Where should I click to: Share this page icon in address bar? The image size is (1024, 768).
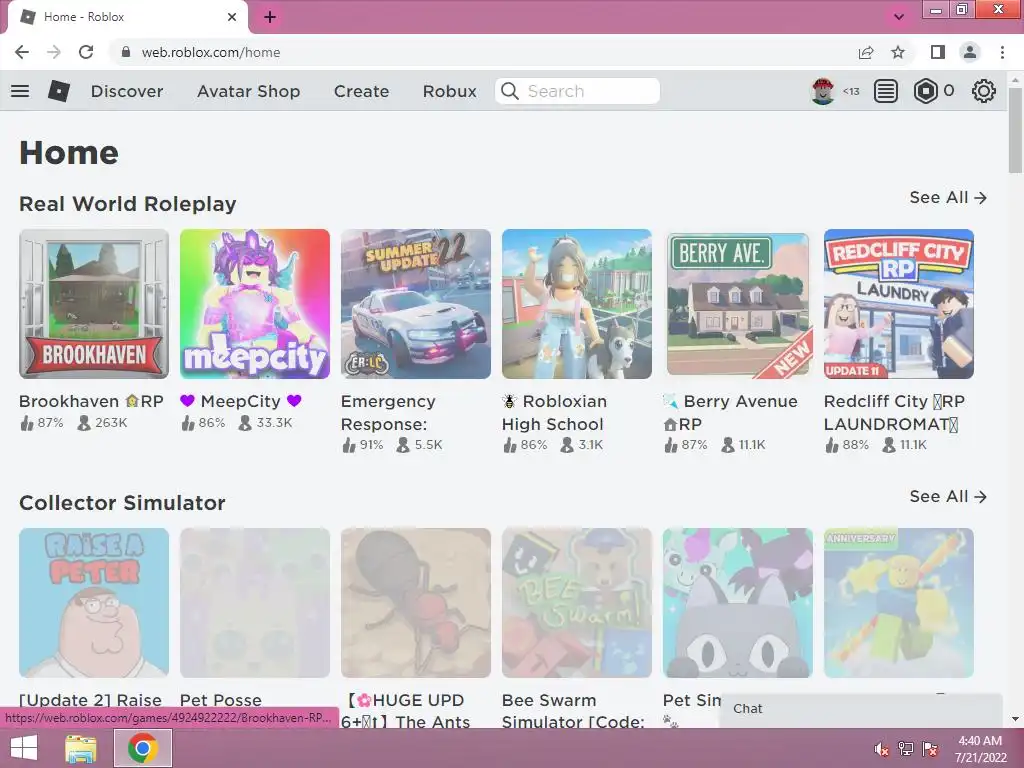point(866,52)
